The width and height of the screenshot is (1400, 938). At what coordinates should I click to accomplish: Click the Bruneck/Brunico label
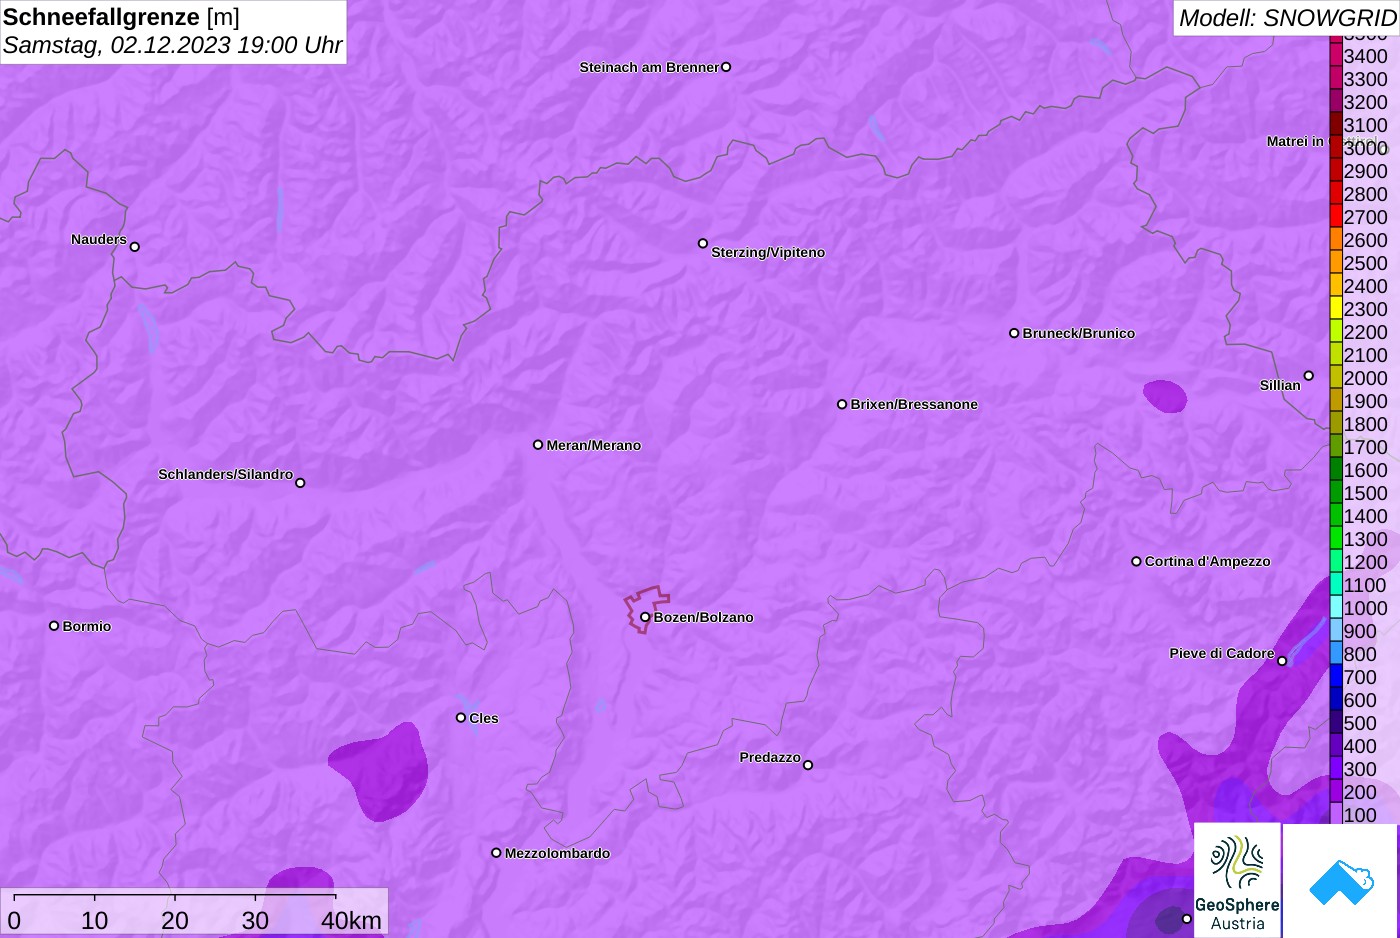1079,333
